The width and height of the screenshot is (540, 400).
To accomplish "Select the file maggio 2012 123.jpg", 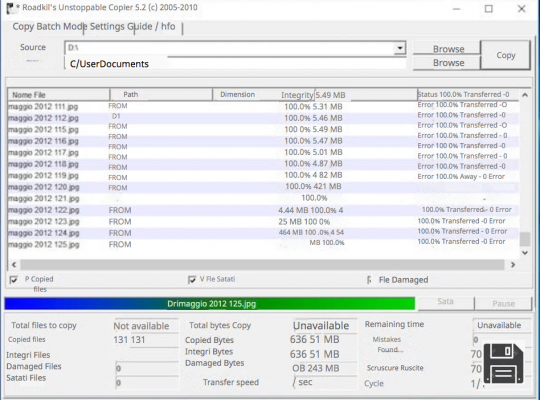I will [43, 222].
